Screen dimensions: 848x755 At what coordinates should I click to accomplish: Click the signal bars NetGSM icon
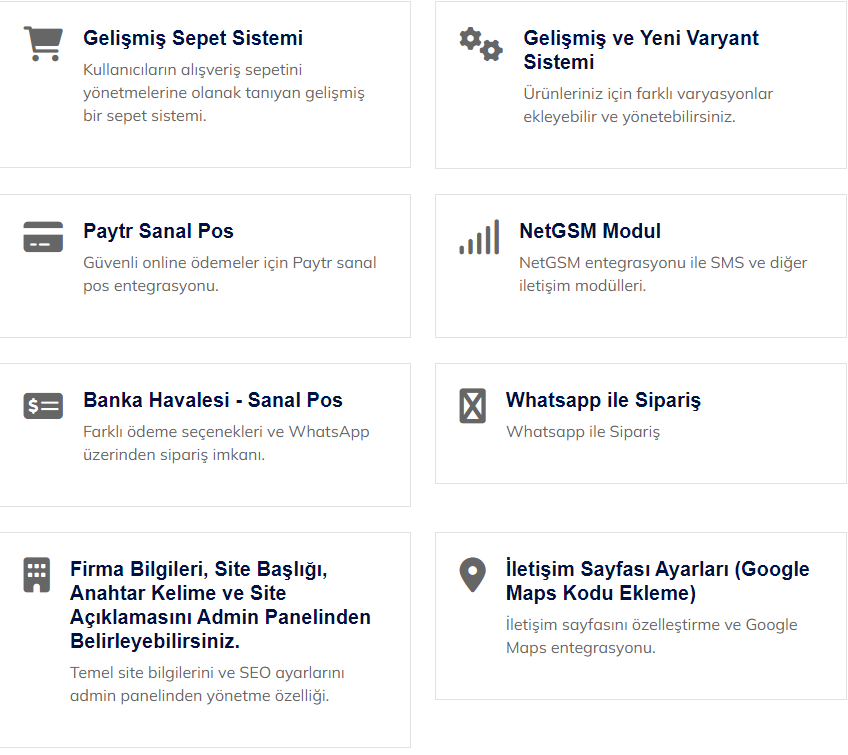(479, 236)
